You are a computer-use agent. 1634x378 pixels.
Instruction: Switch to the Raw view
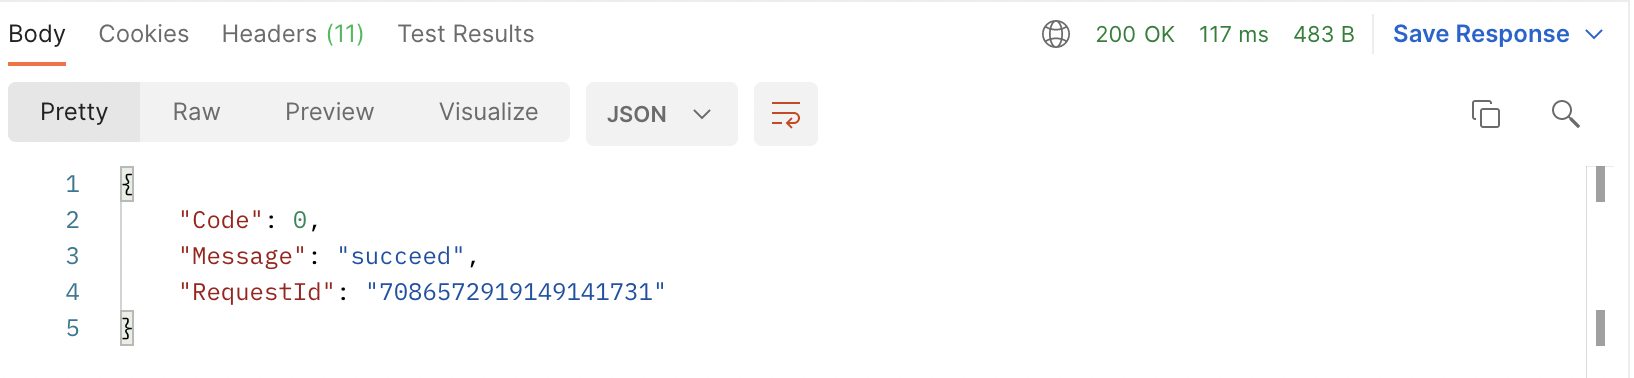click(196, 112)
